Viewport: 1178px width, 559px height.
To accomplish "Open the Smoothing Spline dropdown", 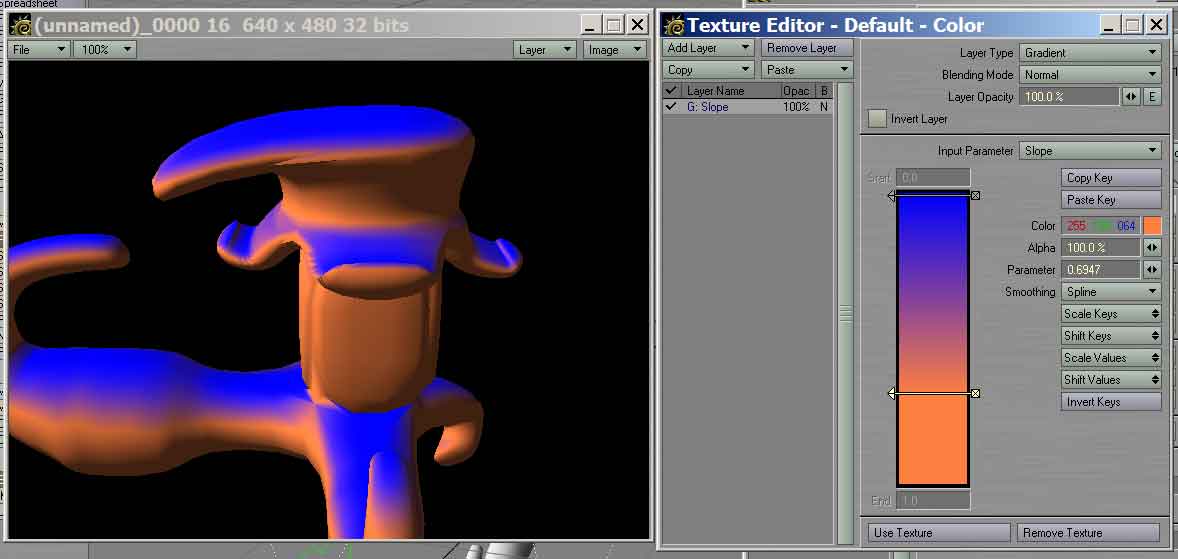I will click(x=1111, y=292).
